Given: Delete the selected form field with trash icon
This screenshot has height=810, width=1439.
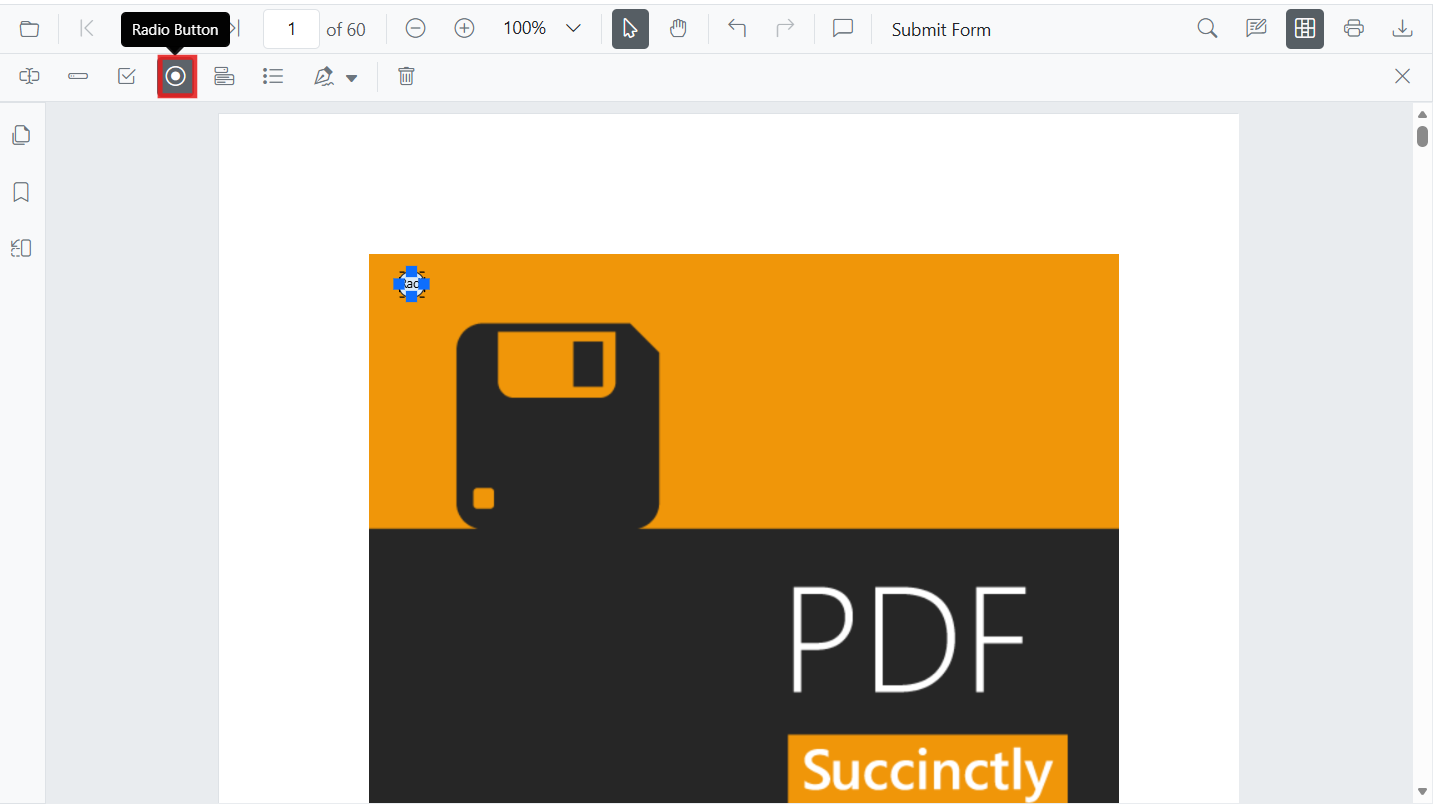Looking at the screenshot, I should 406,77.
